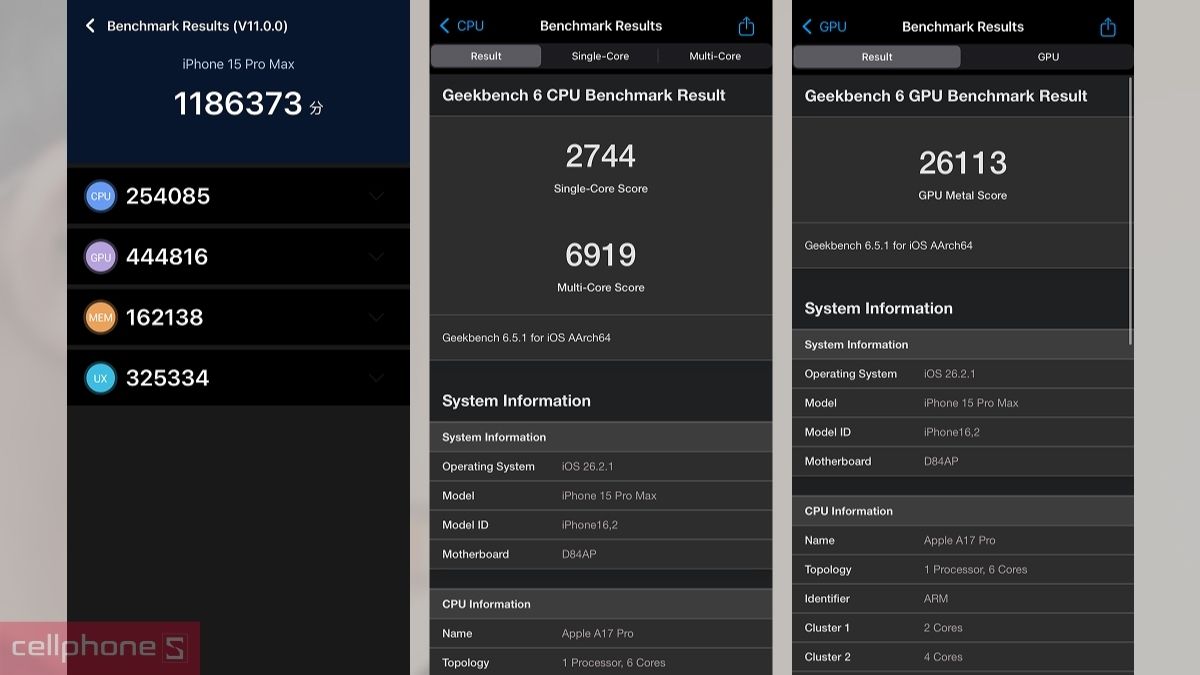Switch to the Multi-Core tab
Viewport: 1200px width, 675px height.
pos(715,56)
